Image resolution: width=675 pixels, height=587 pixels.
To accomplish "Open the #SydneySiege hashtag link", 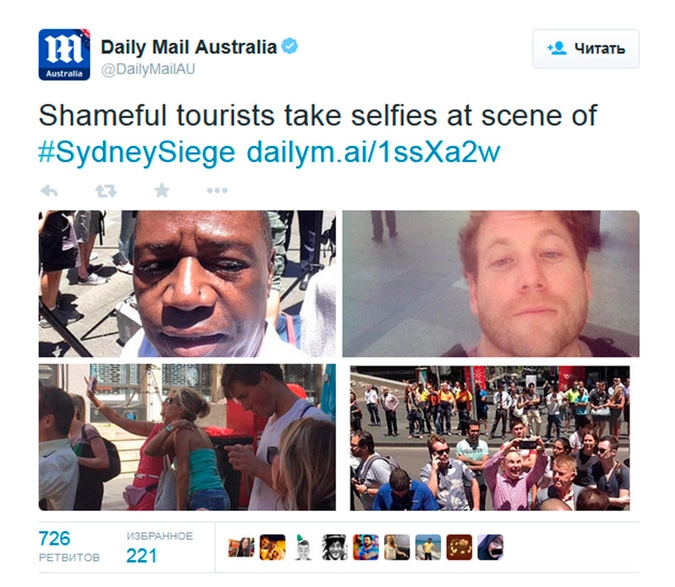I will 137,152.
